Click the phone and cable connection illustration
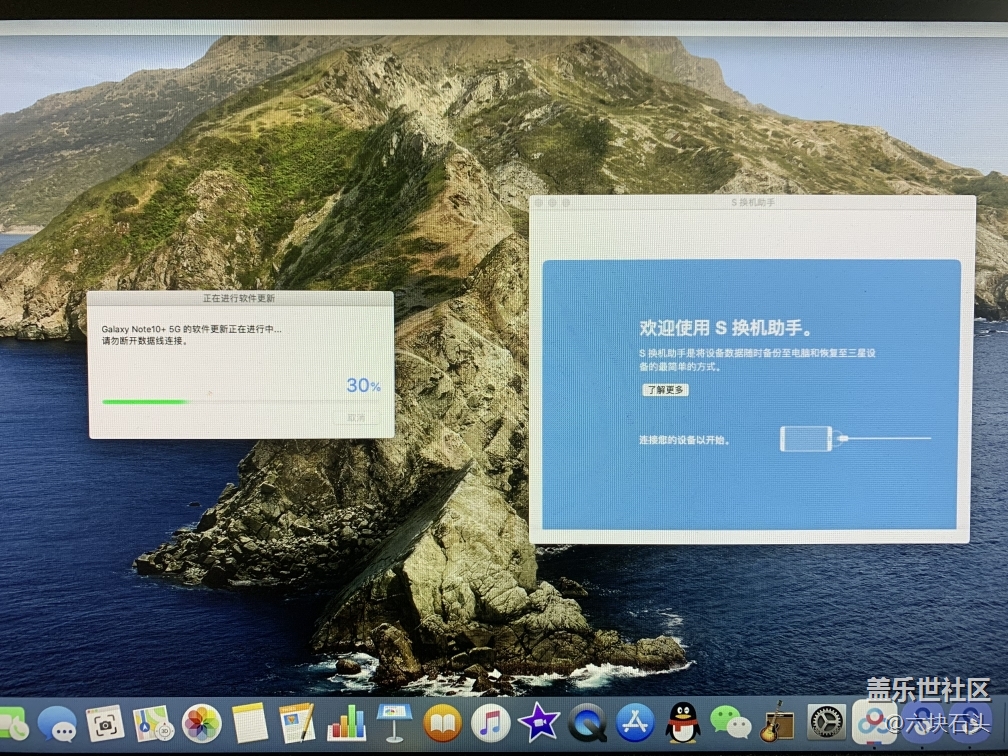The height and width of the screenshot is (756, 1008). (x=855, y=438)
